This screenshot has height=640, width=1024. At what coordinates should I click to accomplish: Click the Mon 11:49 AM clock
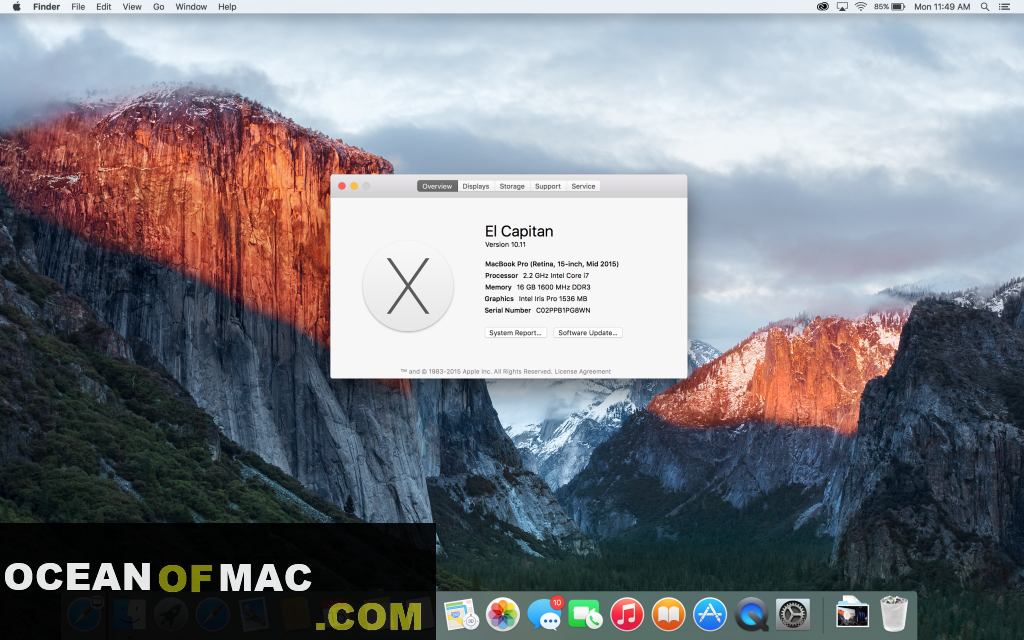click(x=942, y=7)
